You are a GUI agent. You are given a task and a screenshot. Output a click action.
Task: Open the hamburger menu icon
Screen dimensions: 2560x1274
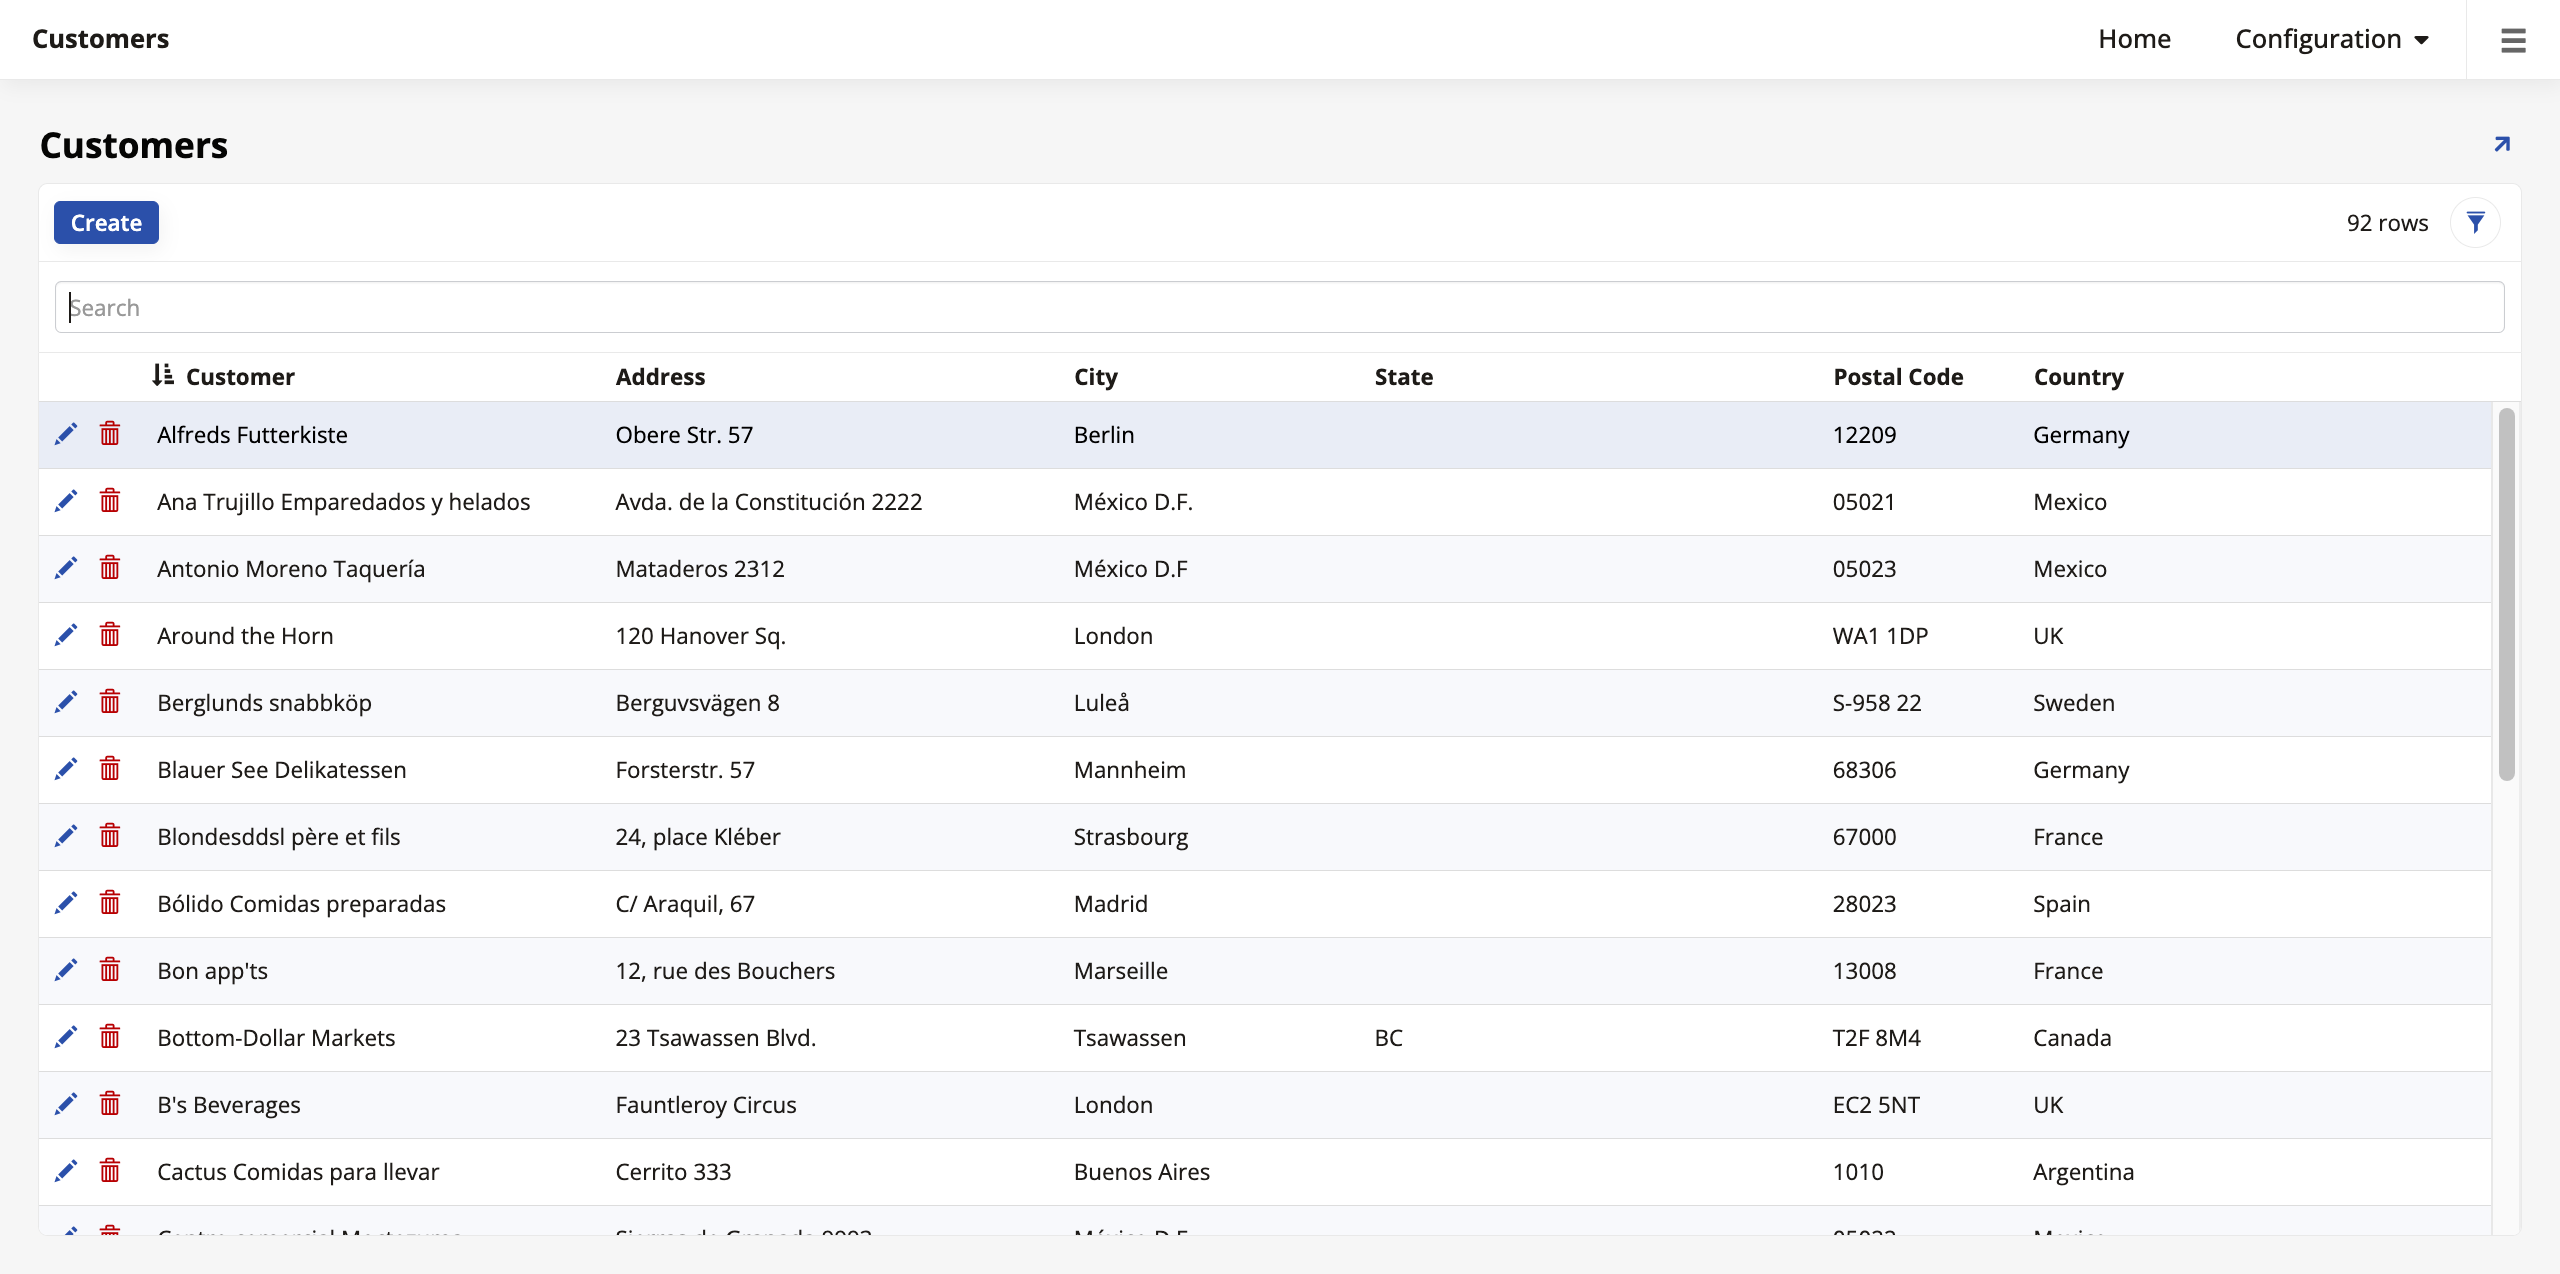click(x=2513, y=40)
